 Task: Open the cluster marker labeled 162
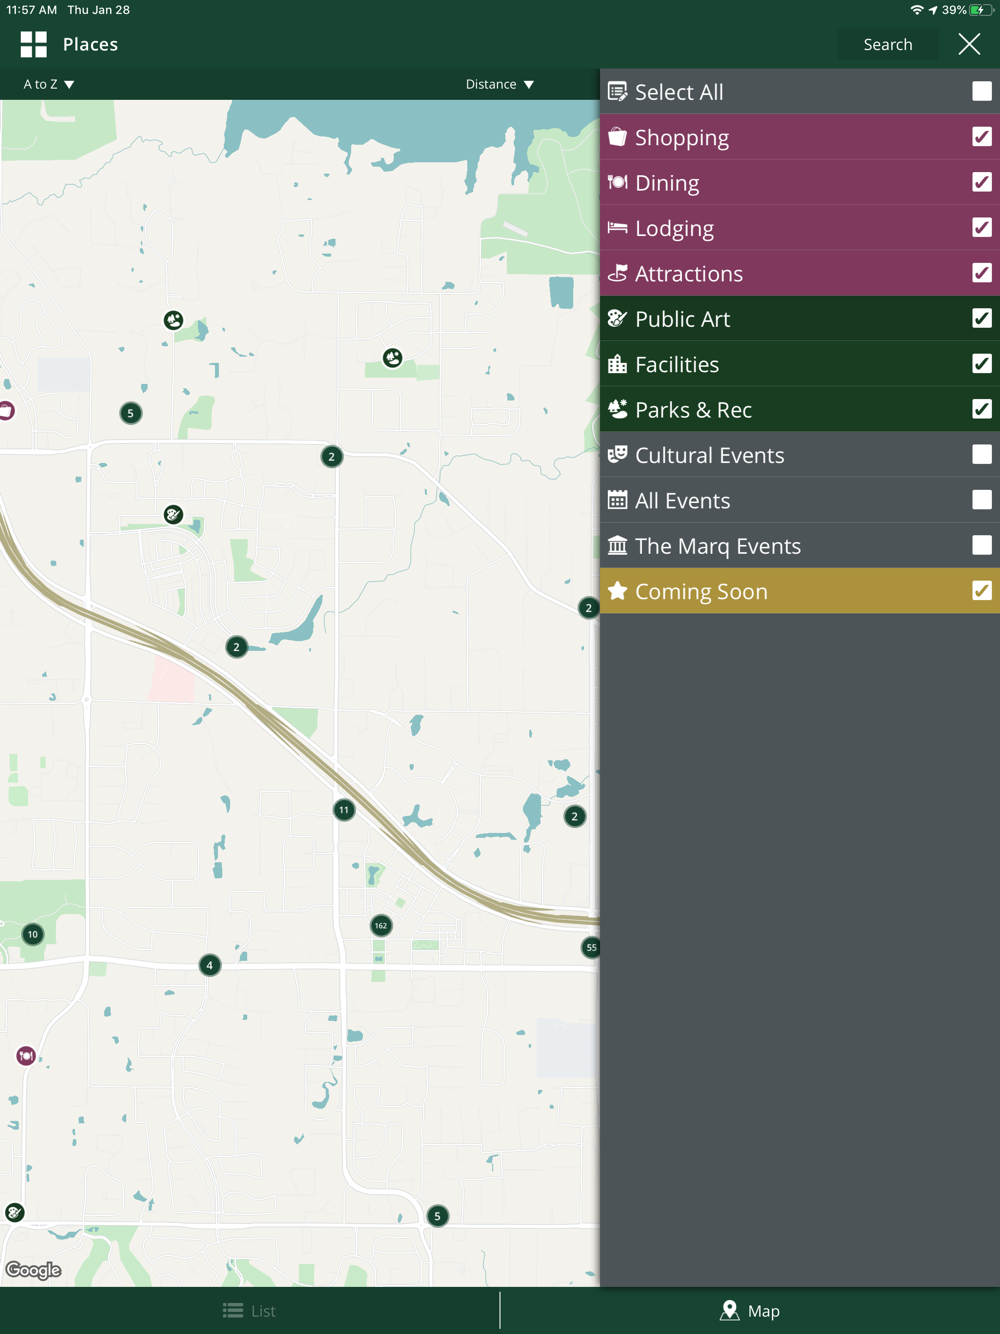click(x=381, y=926)
